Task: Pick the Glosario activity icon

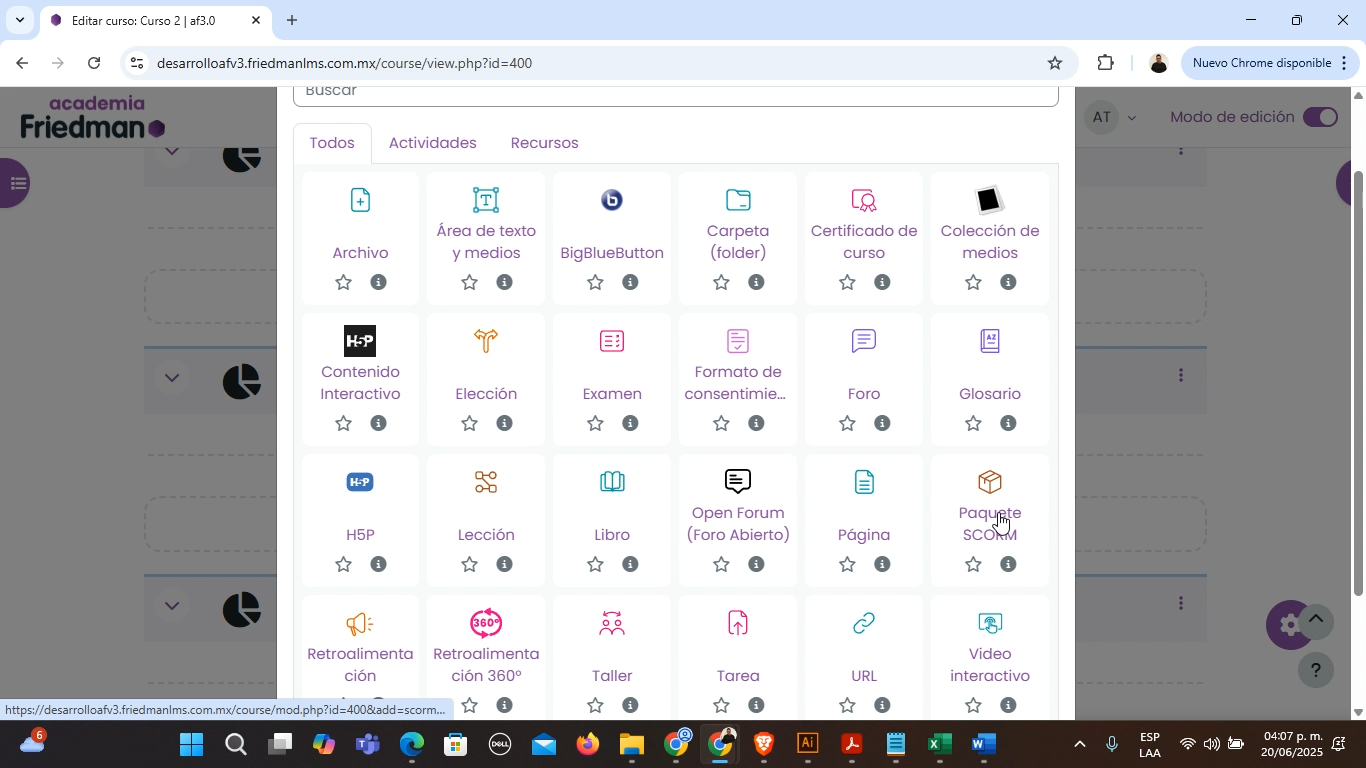Action: (x=990, y=341)
